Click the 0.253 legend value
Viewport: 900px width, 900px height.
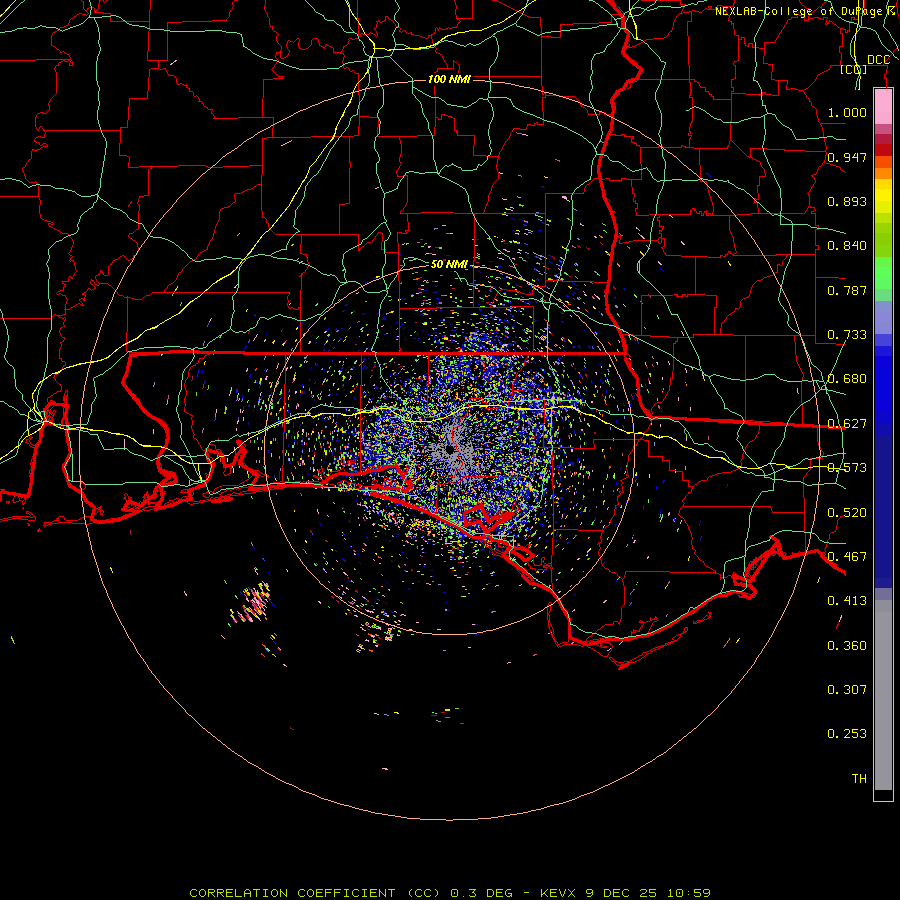click(x=847, y=734)
